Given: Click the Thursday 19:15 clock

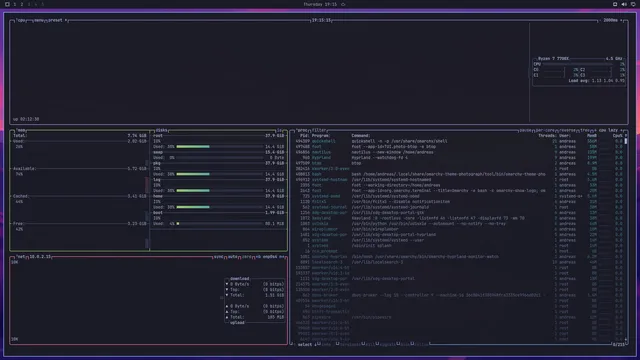Looking at the screenshot, I should tap(320, 4).
